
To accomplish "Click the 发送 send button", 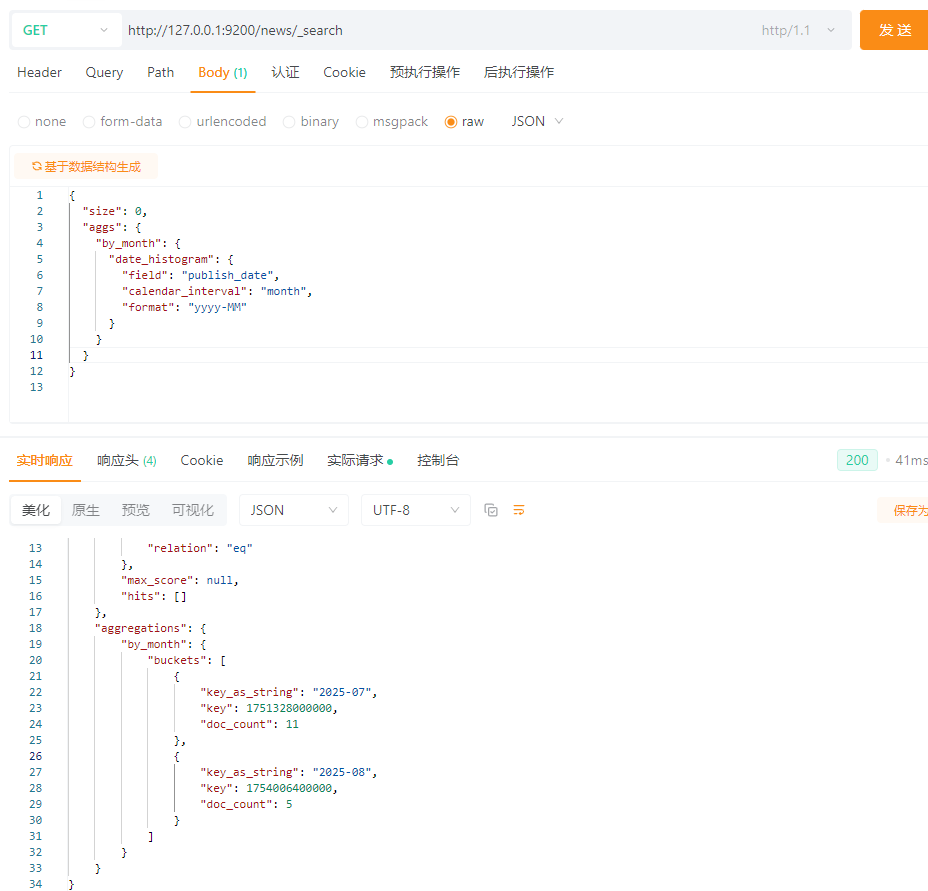I will [x=894, y=30].
